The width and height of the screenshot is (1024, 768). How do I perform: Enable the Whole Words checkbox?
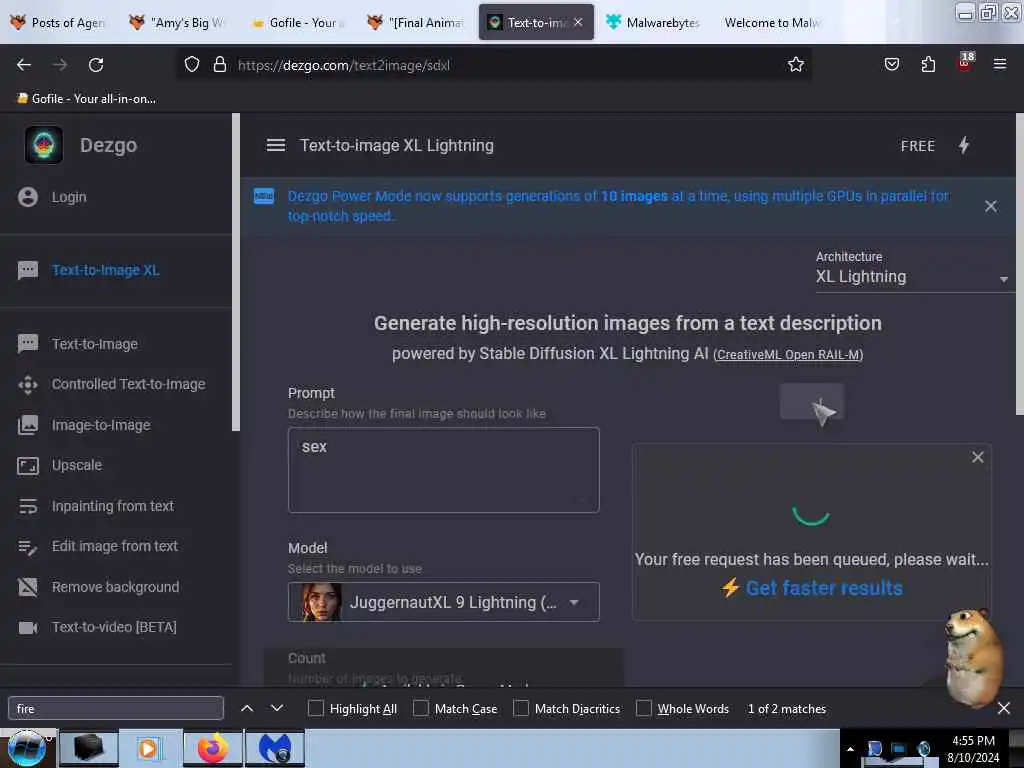click(x=644, y=709)
